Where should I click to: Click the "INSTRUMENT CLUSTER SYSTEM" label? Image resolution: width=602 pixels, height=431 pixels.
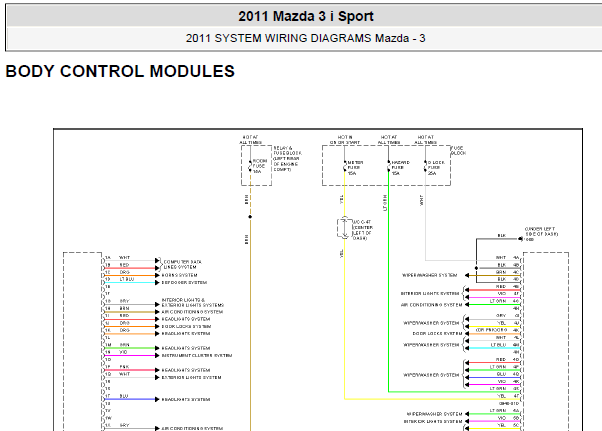(197, 356)
